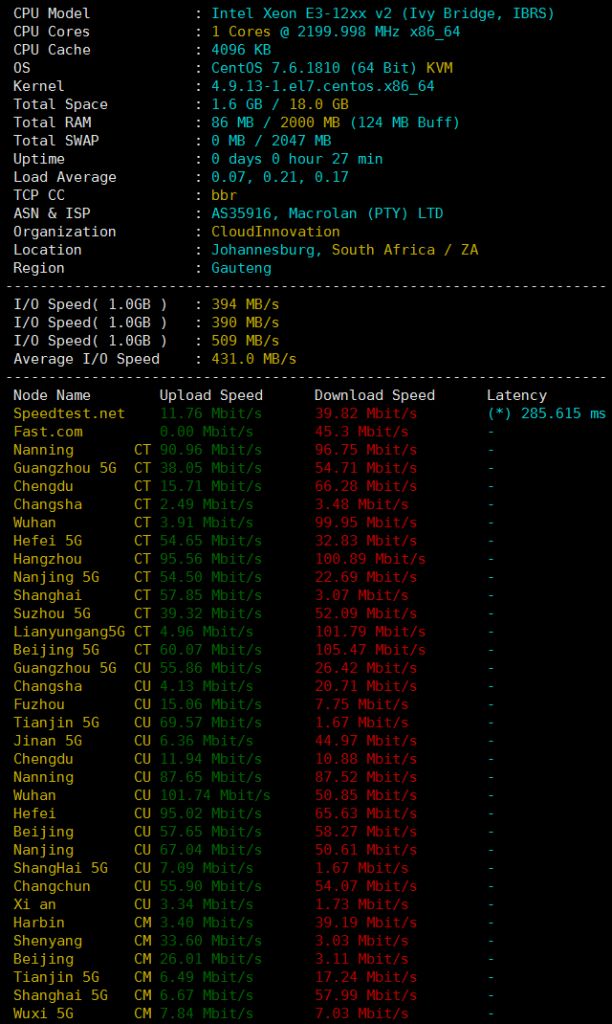The height and width of the screenshot is (1024, 612).
Task: Click the organization value CloudInnovation
Action: [x=276, y=232]
